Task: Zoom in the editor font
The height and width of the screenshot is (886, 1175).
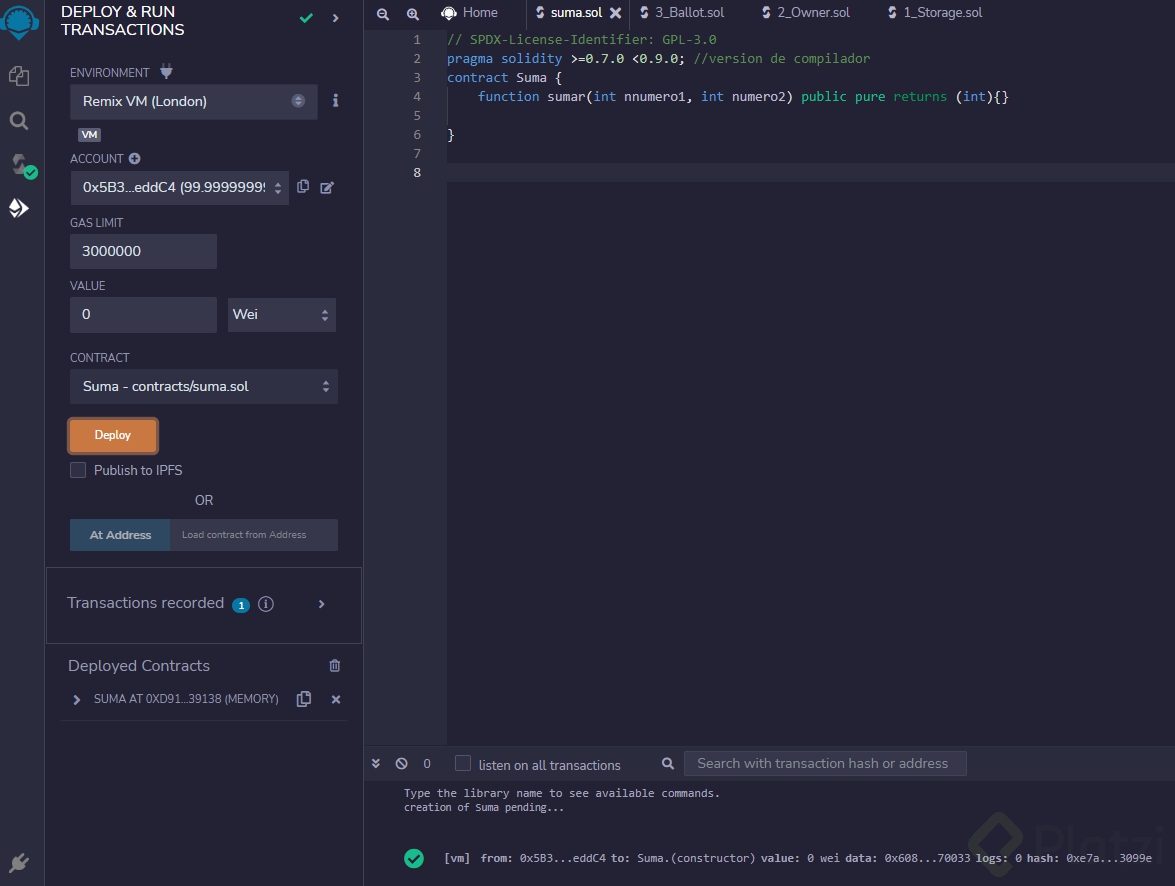Action: pos(412,13)
